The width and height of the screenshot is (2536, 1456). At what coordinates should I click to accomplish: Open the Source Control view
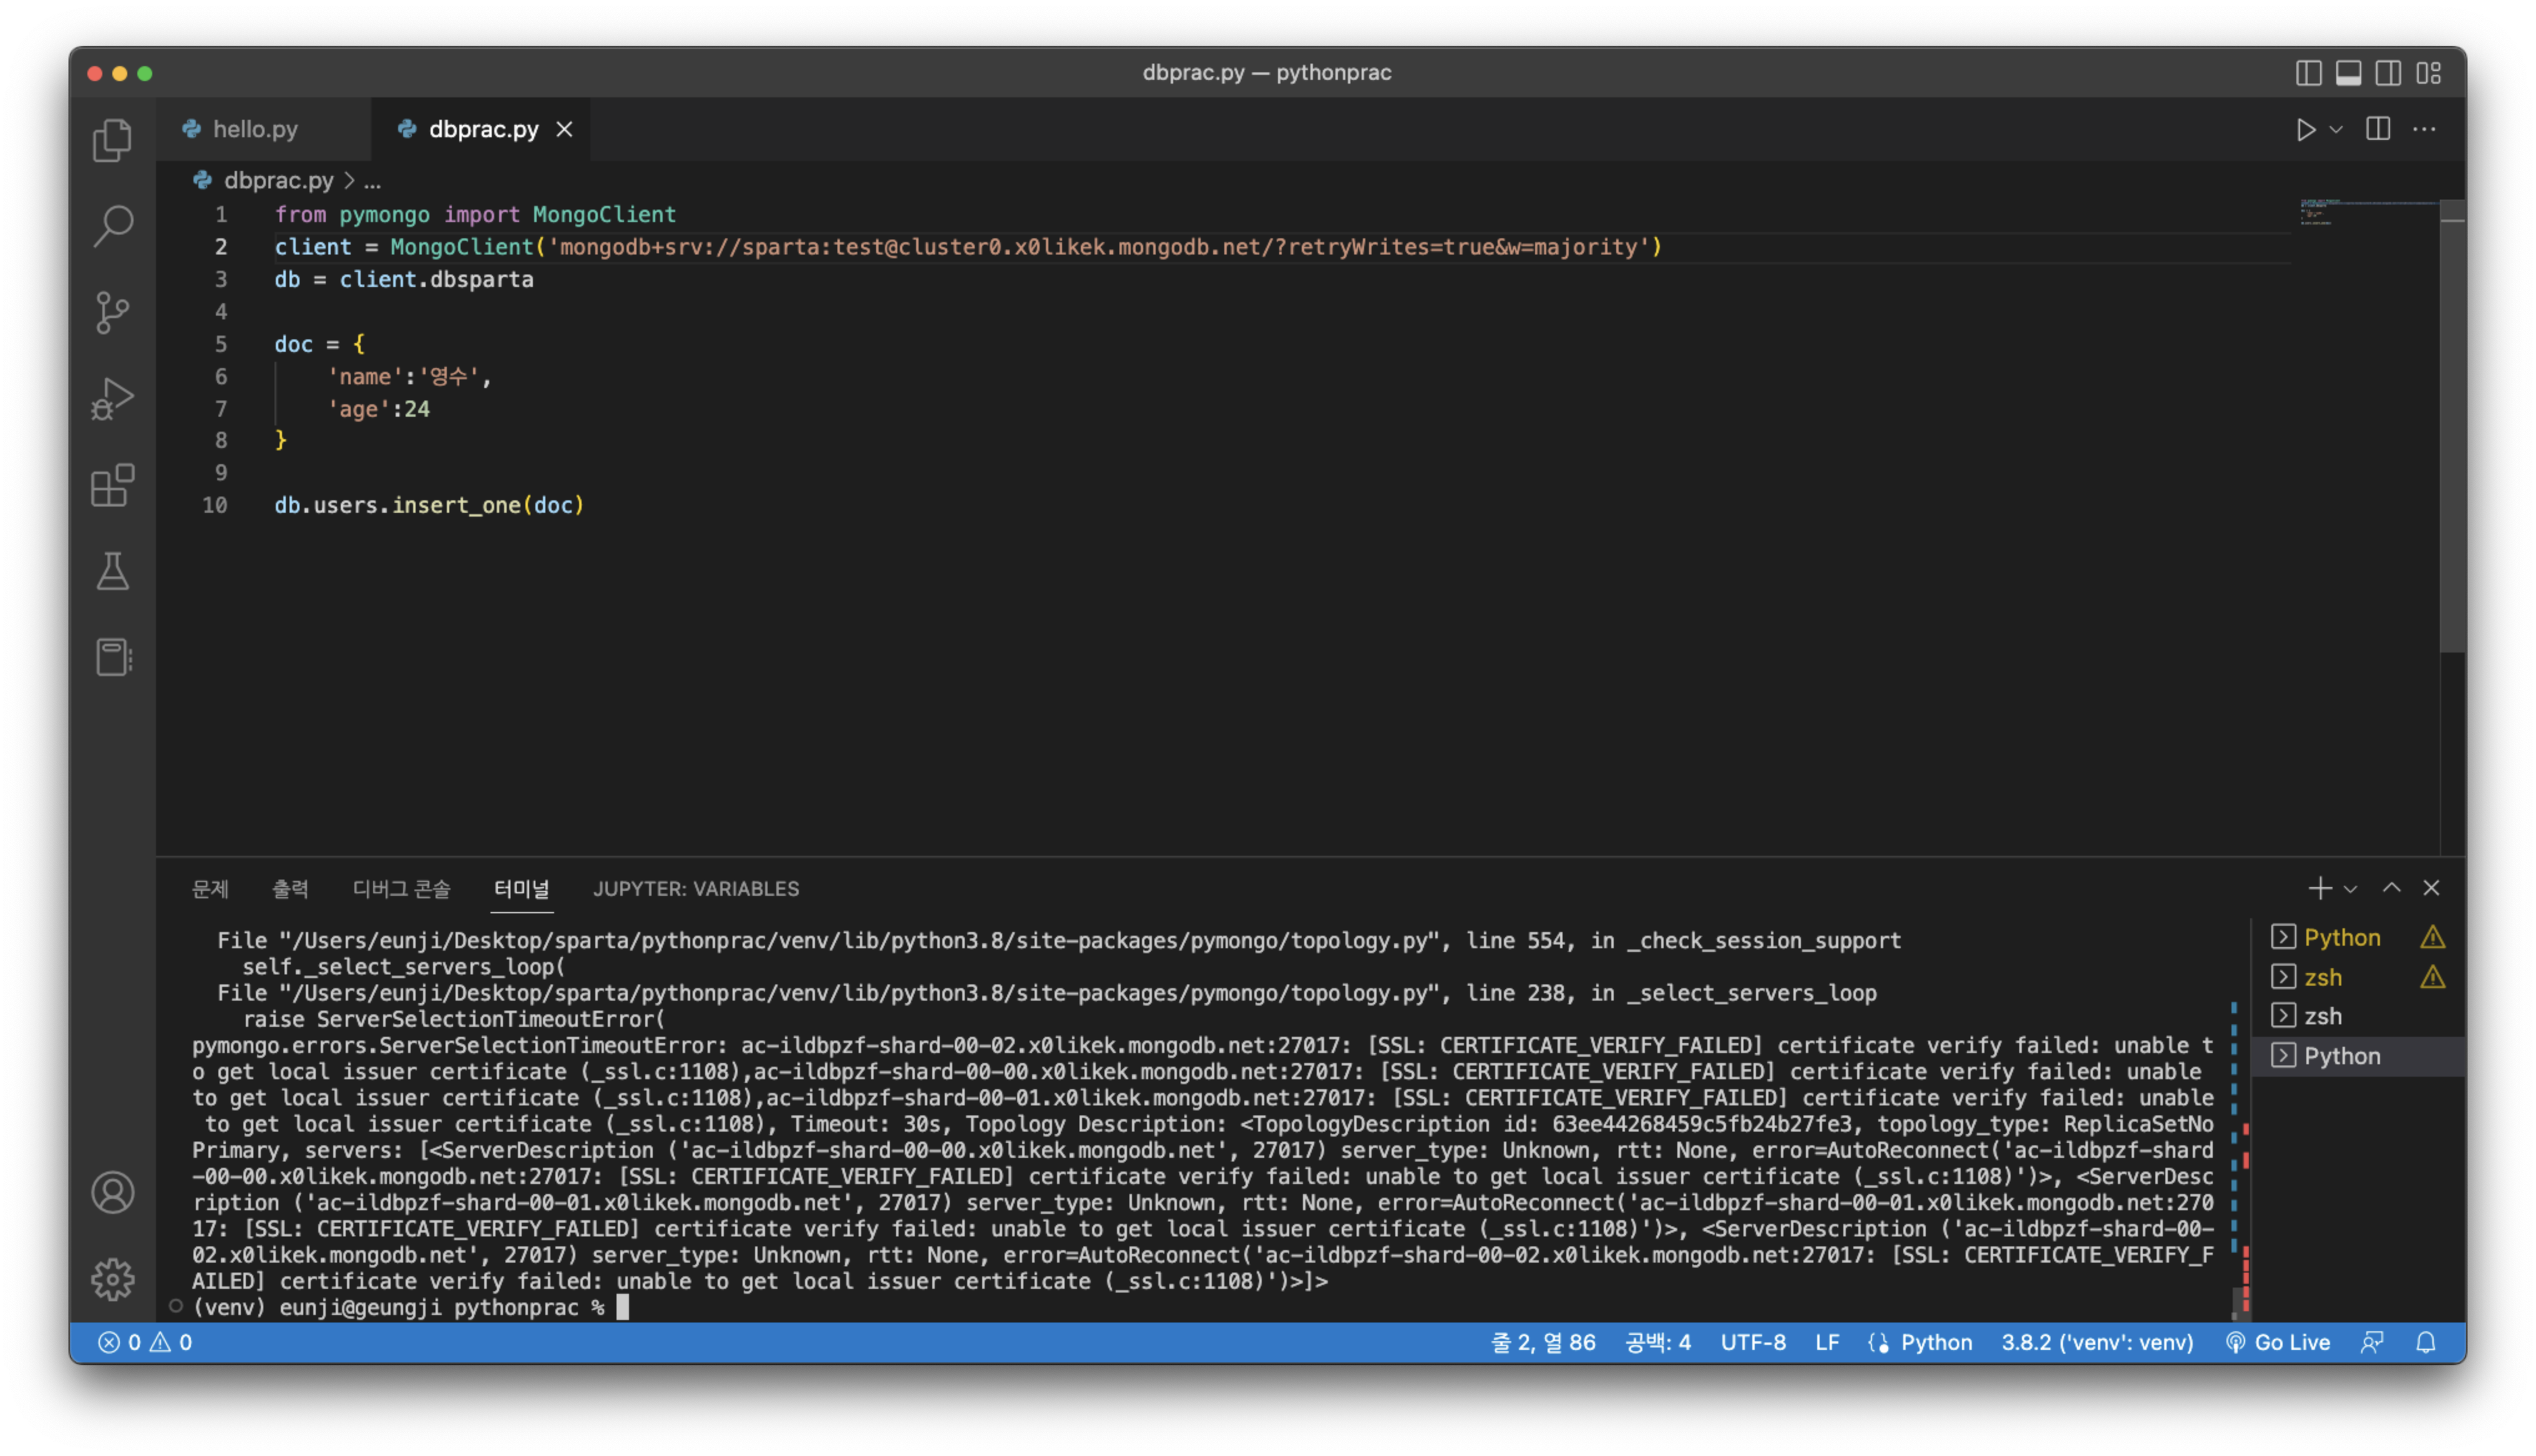click(112, 312)
